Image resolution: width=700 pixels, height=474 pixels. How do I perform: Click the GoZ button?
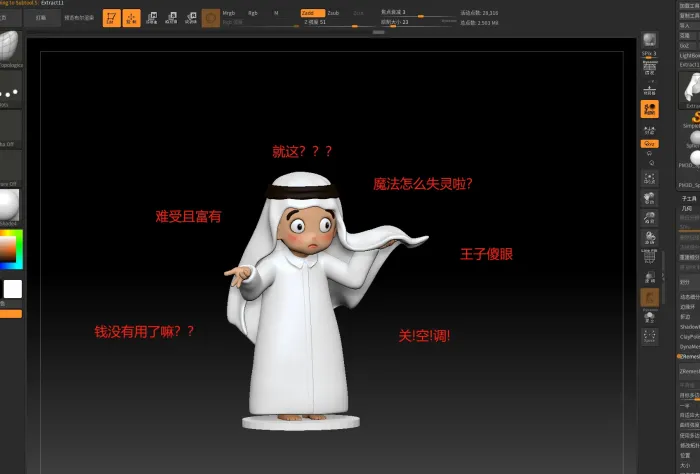coord(689,46)
